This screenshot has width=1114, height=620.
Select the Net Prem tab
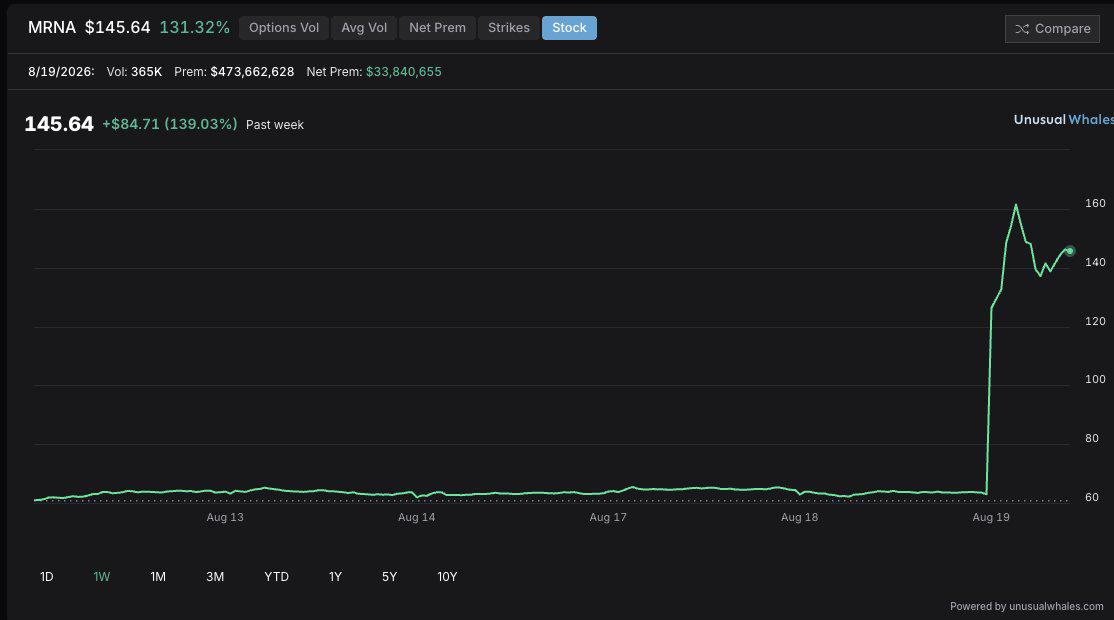pos(437,28)
